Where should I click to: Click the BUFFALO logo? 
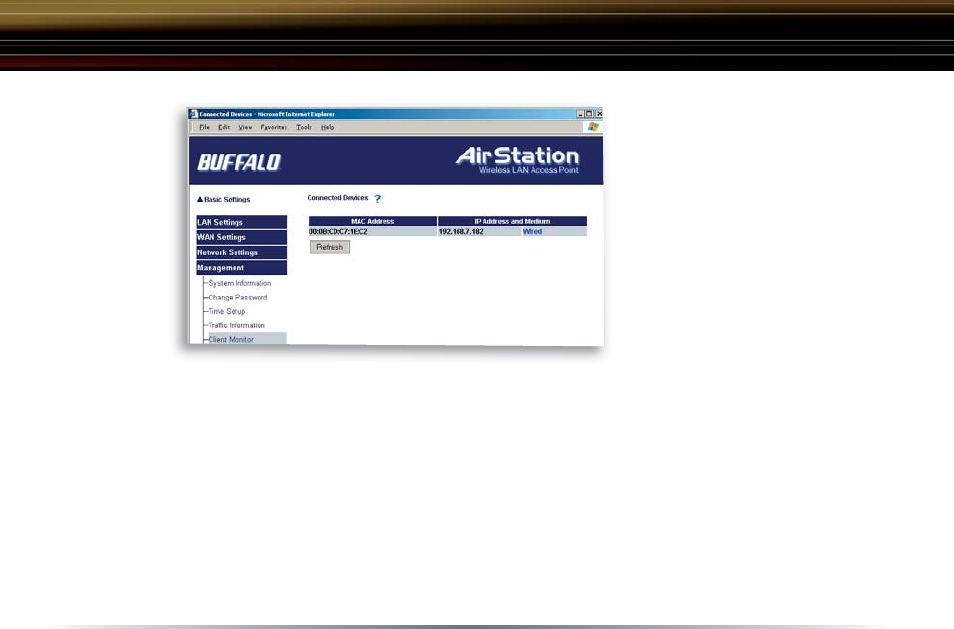pos(239,162)
